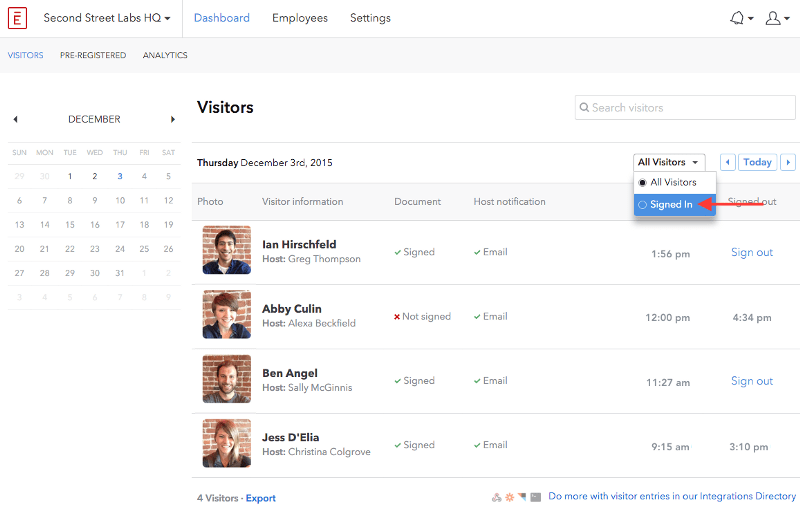Click the Ian Hirschfeld visitor name

point(299,244)
